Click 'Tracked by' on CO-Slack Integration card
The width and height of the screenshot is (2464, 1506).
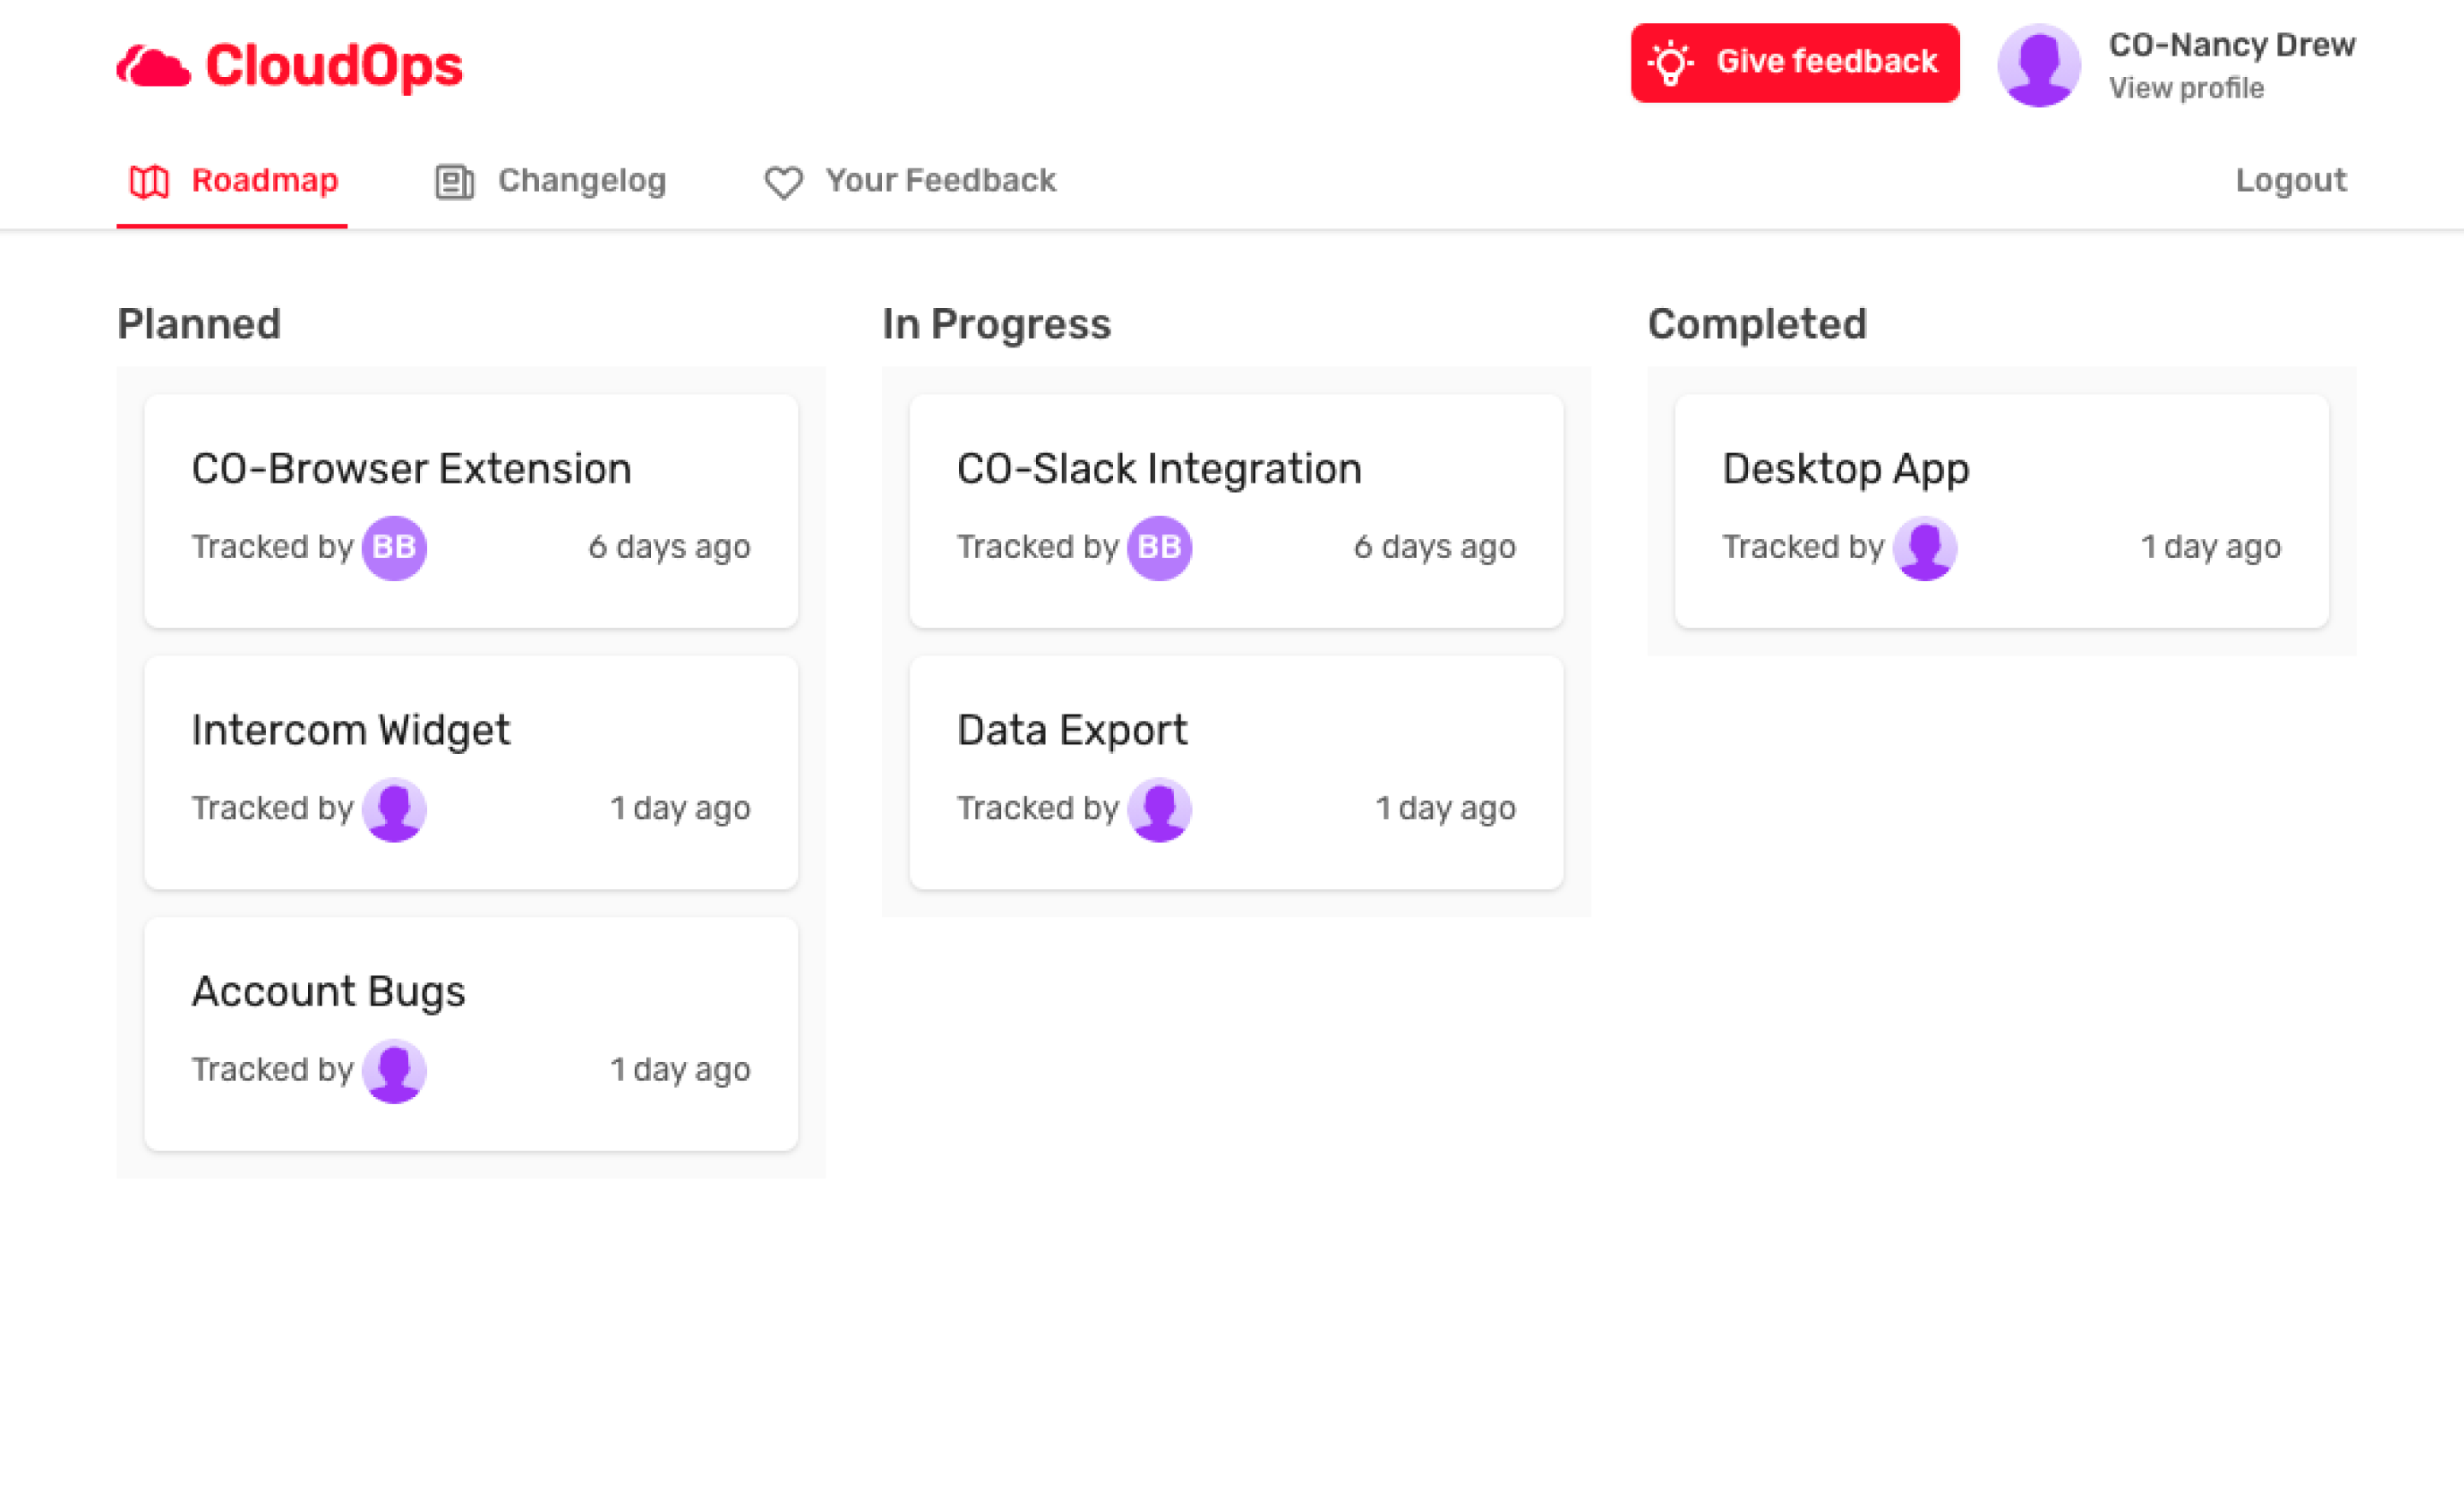click(1037, 547)
